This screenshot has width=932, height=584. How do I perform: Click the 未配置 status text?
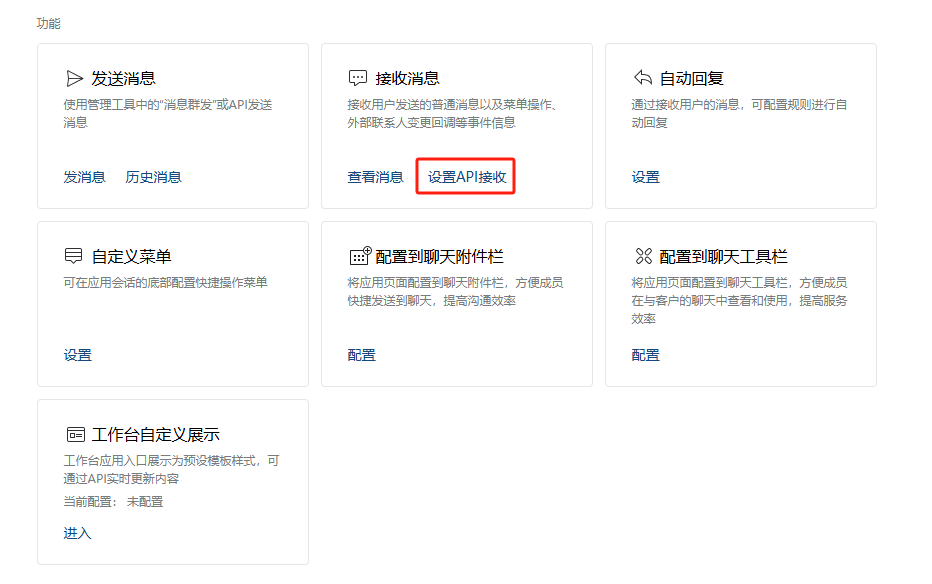tap(144, 502)
